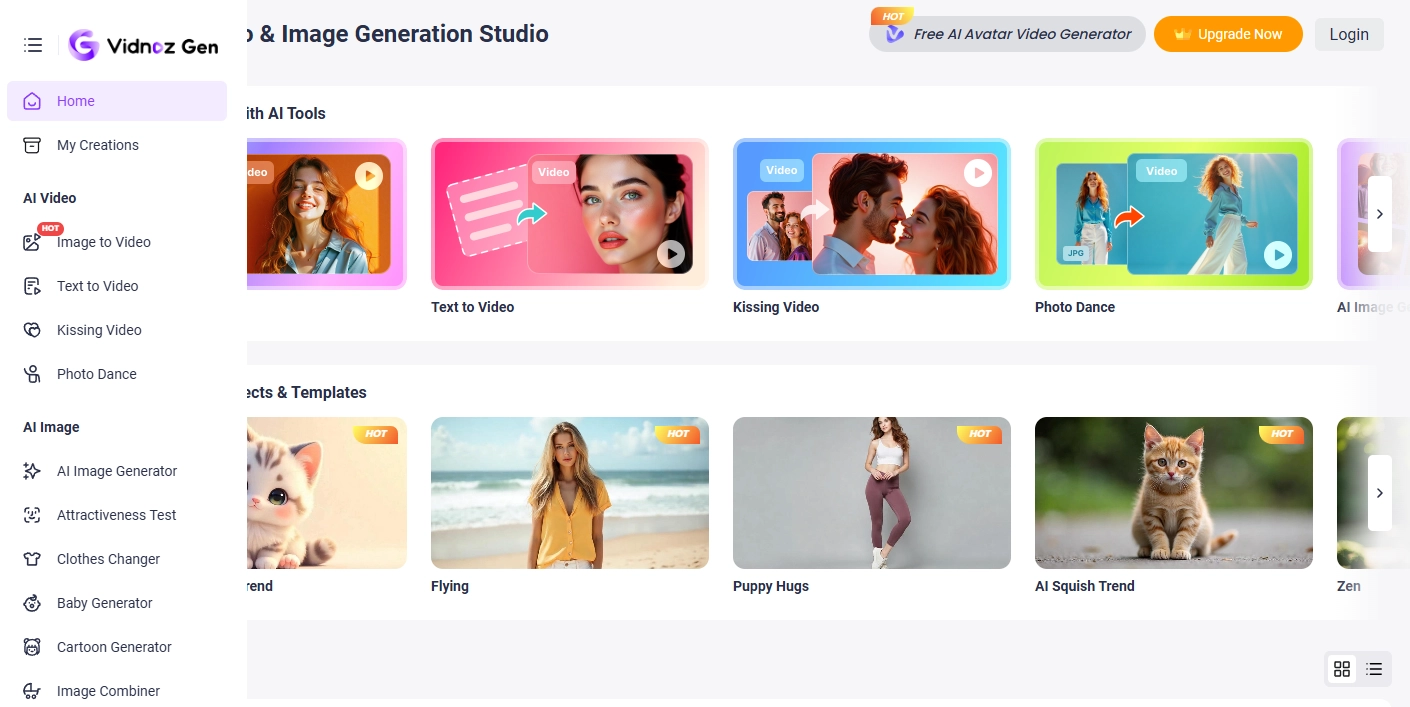Show more templates via right chevron arrow
The width and height of the screenshot is (1410, 707).
[1379, 492]
